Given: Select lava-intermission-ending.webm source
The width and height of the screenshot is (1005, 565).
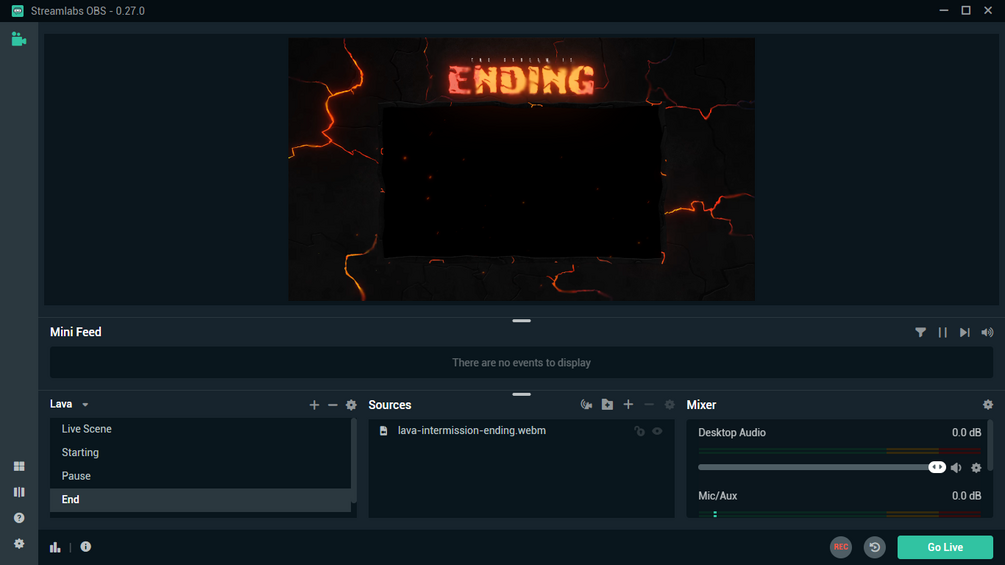Looking at the screenshot, I should pos(521,430).
